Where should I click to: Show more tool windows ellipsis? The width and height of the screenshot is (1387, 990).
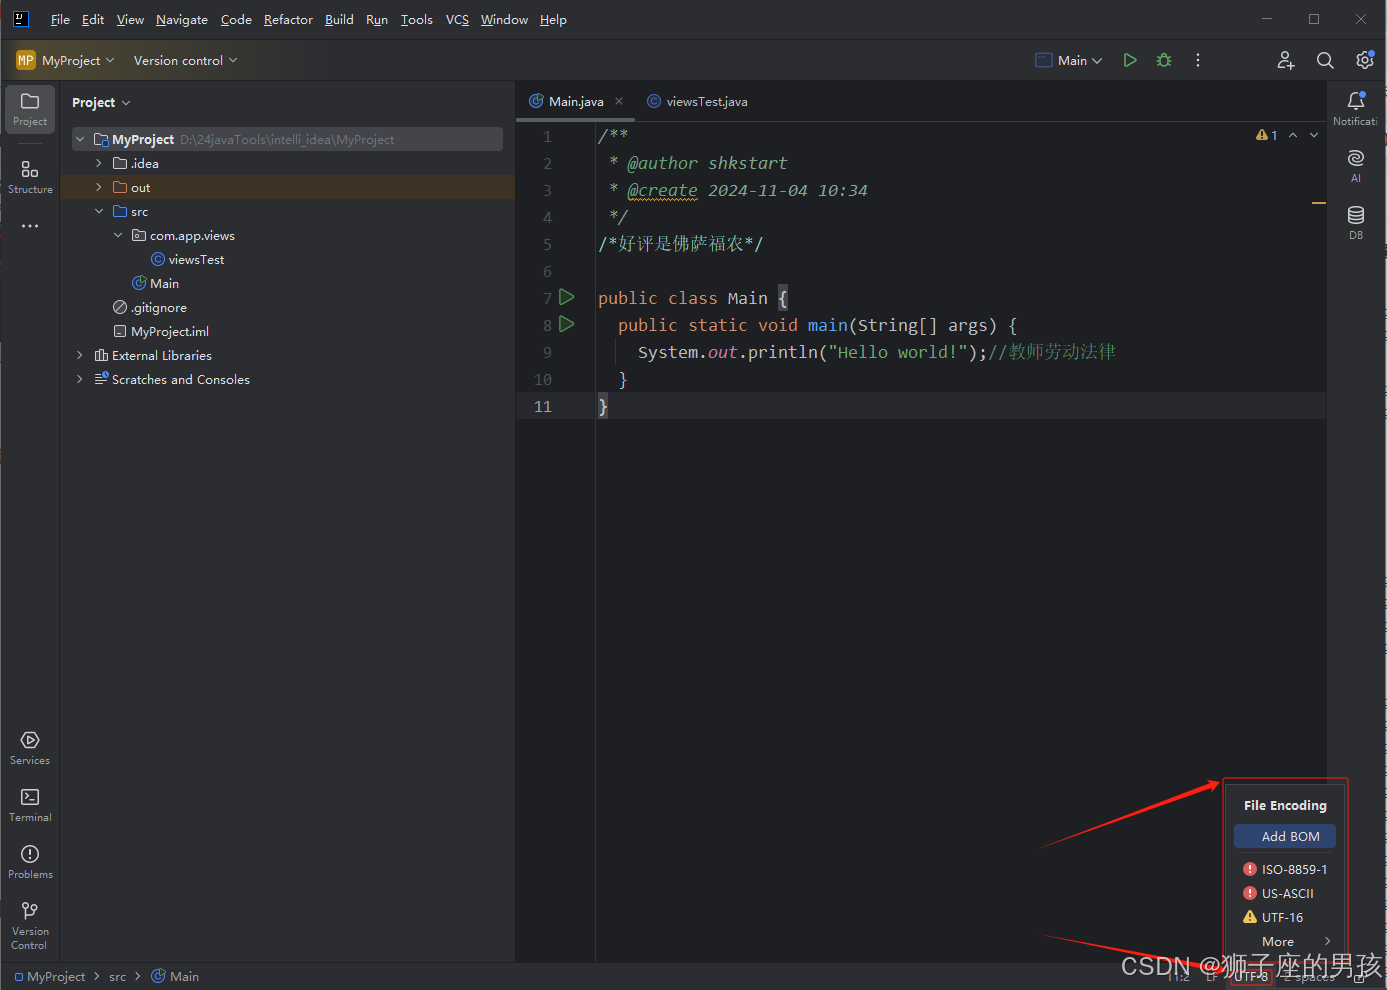point(30,226)
